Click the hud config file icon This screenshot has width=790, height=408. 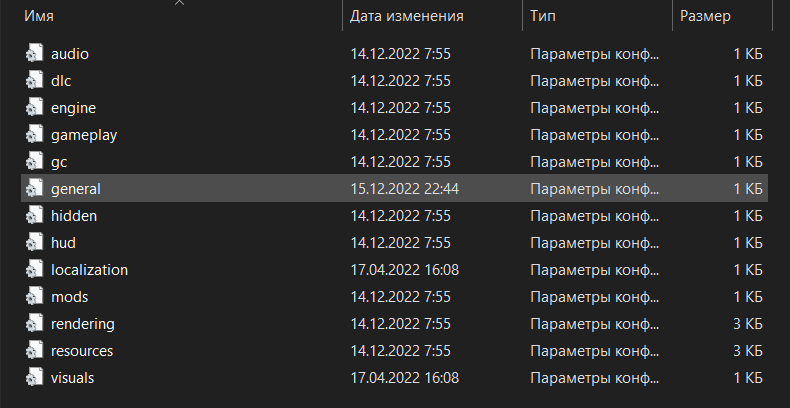click(x=36, y=242)
